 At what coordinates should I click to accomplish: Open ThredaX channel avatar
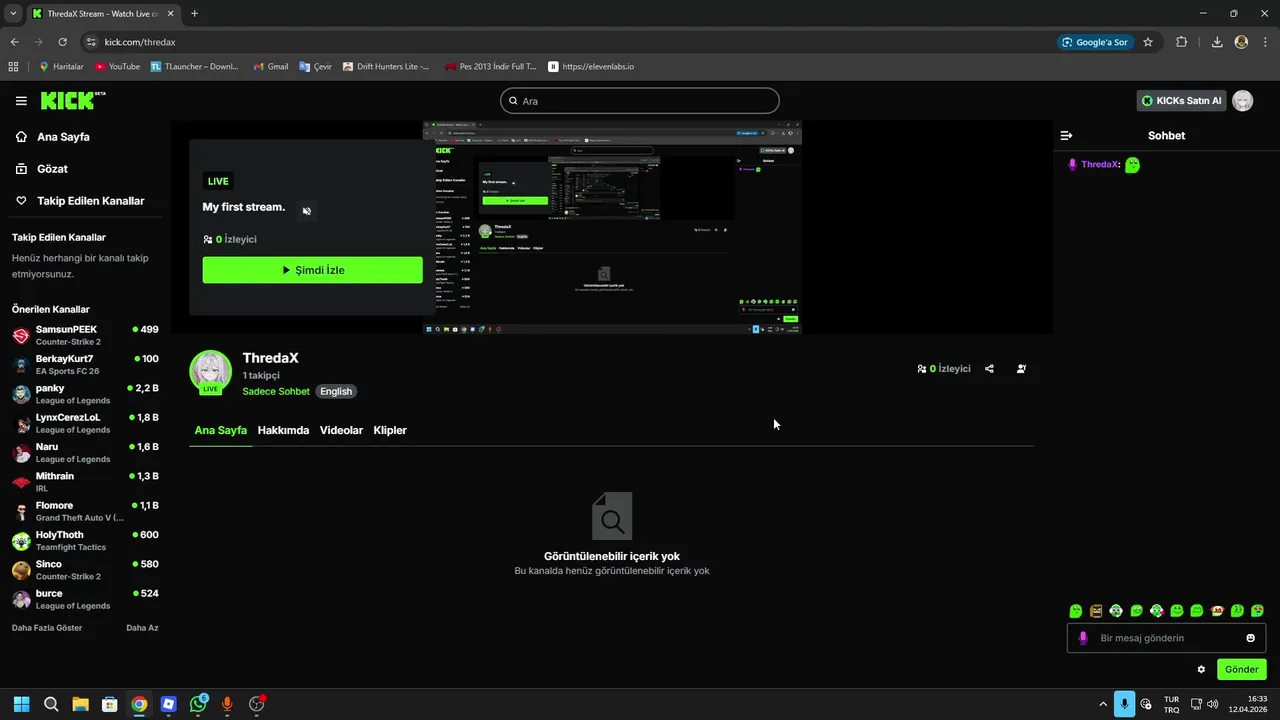pos(210,372)
